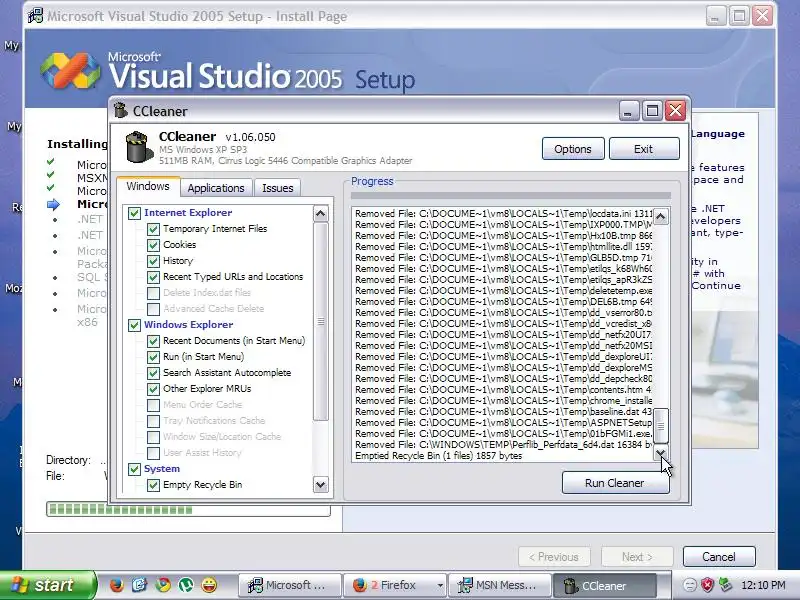
Task: Launch uTorrent from the quick launch bar
Action: click(186, 585)
